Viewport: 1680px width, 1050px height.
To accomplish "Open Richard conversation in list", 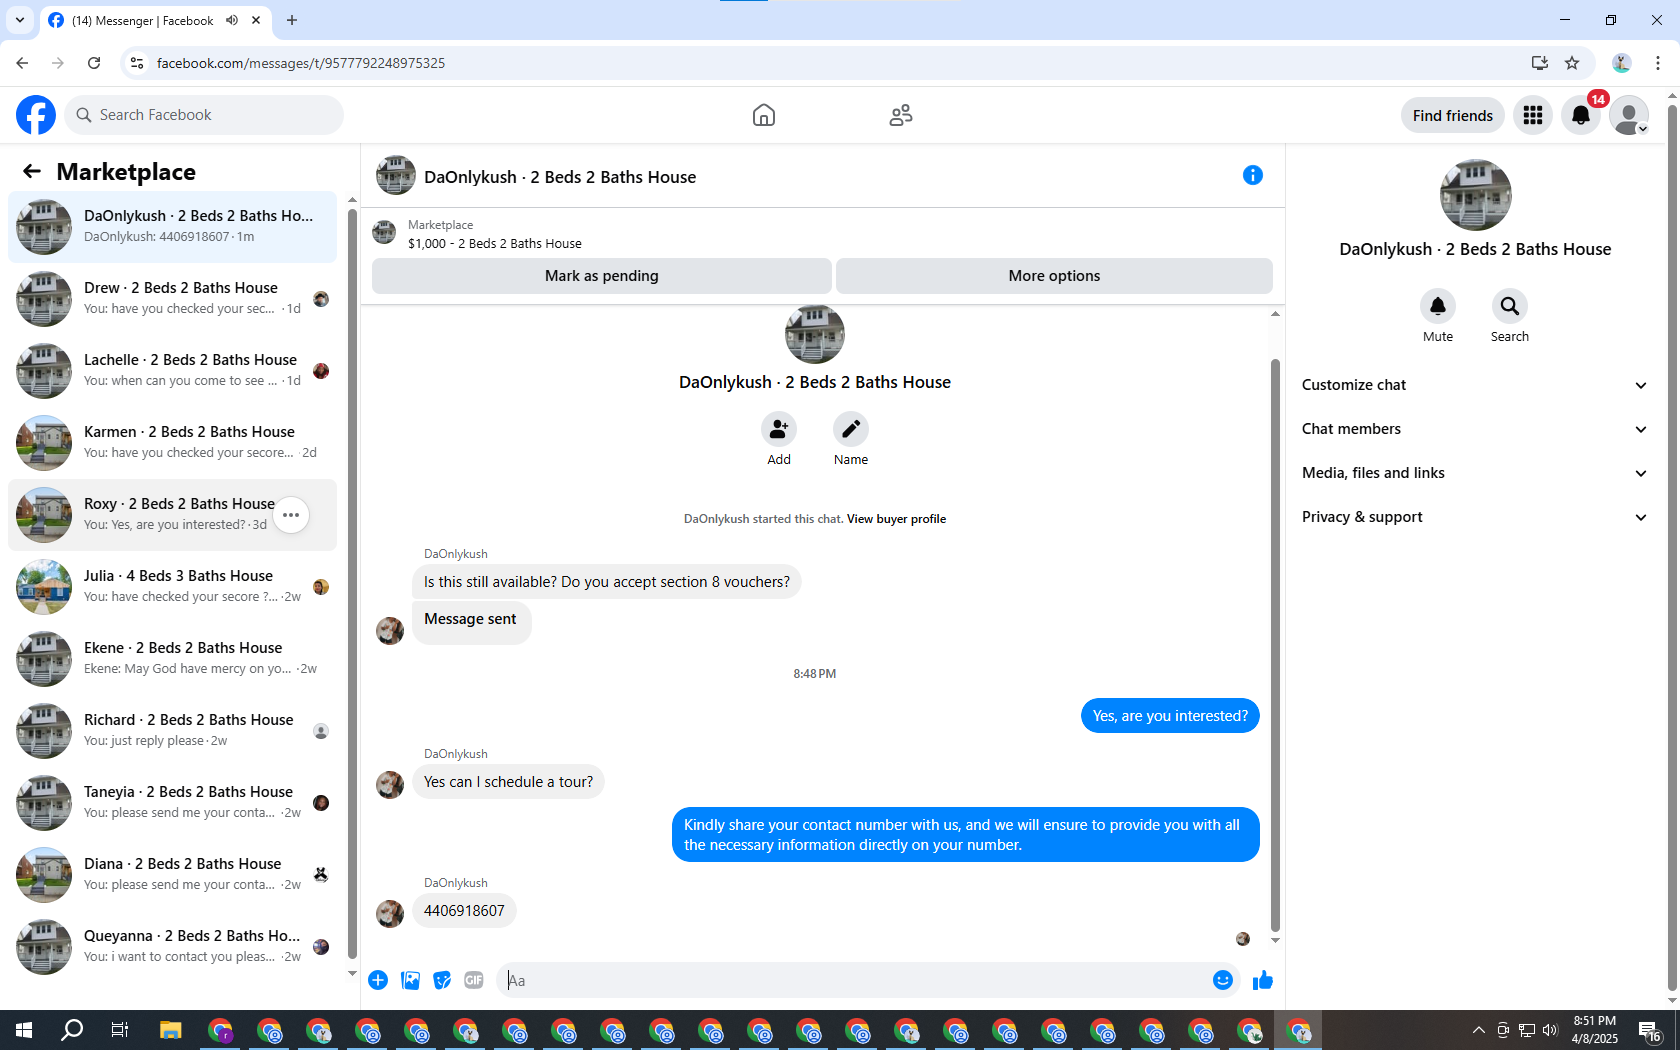I will tap(172, 731).
